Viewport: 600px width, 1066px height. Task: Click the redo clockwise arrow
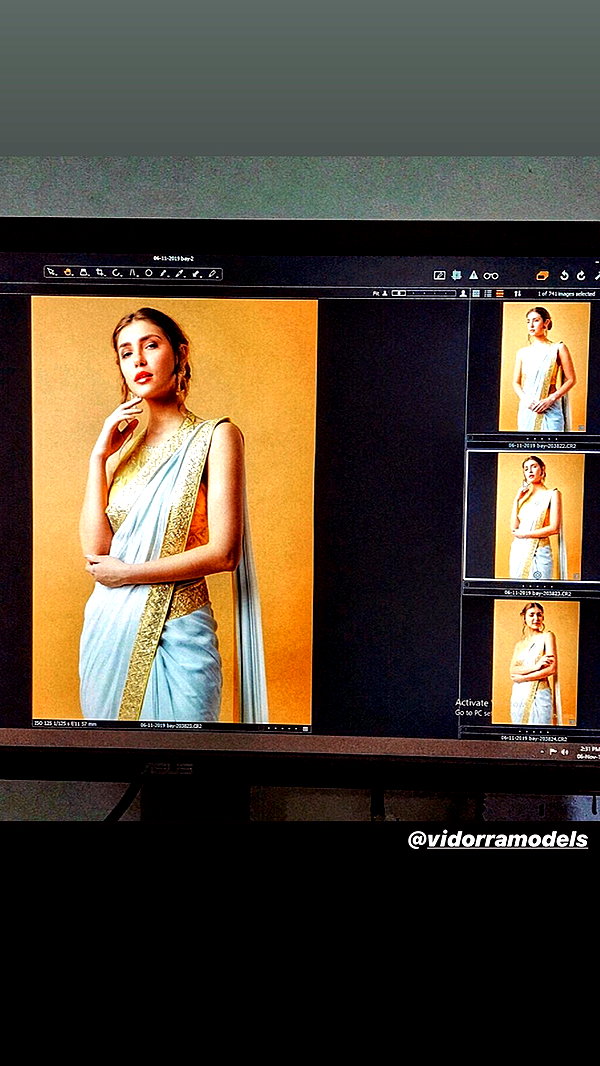coord(581,275)
